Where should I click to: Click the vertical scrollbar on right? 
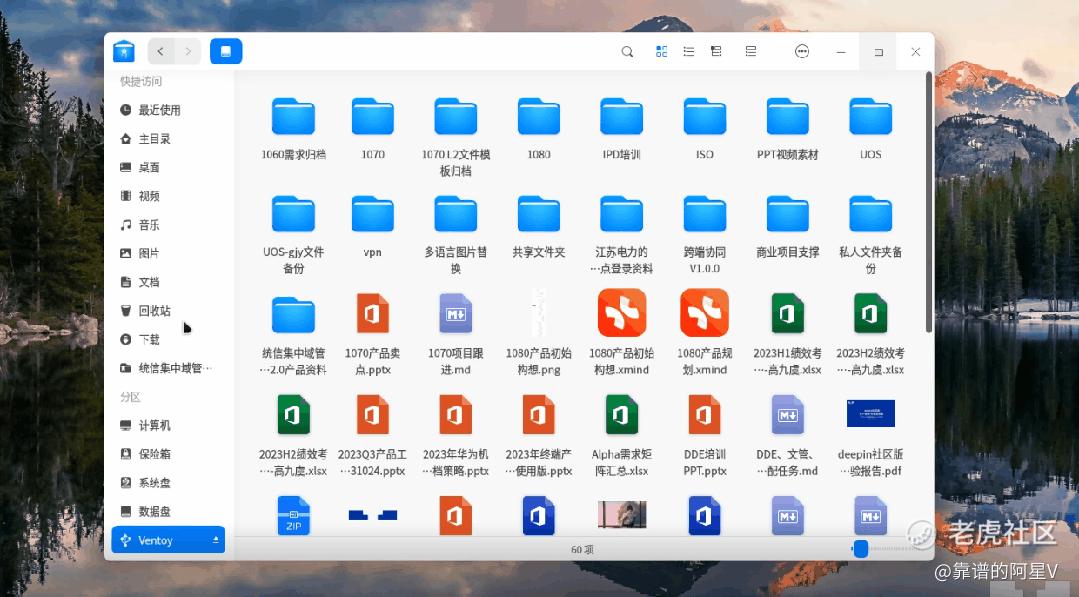tap(929, 203)
